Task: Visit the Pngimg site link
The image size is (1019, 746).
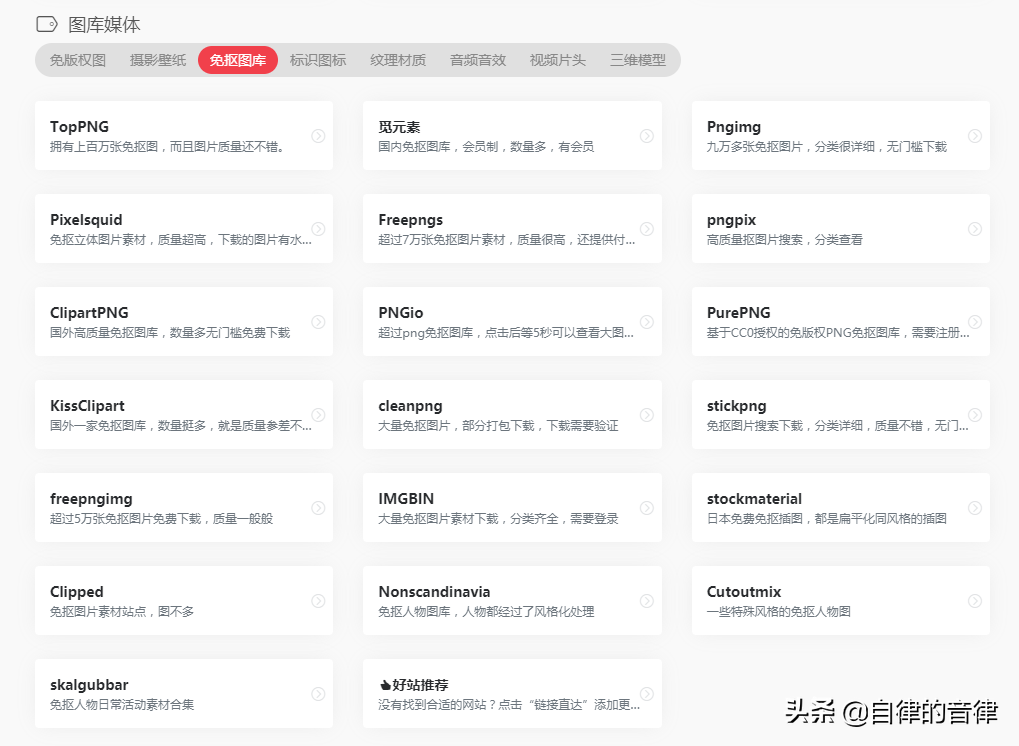Action: pyautogui.click(x=734, y=127)
